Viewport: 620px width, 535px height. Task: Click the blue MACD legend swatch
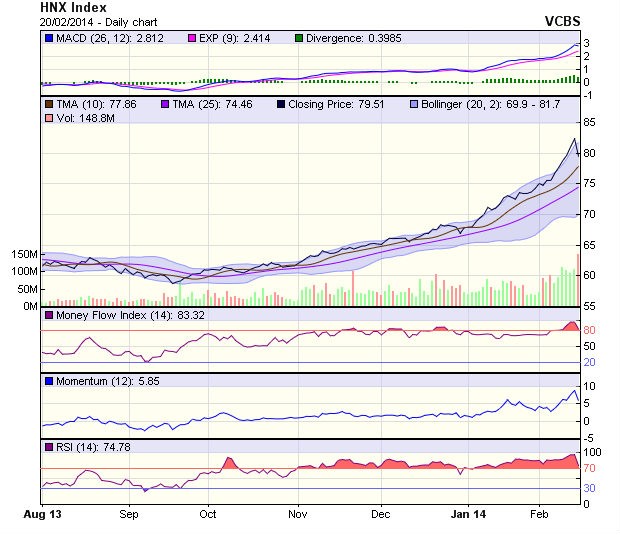[x=49, y=38]
